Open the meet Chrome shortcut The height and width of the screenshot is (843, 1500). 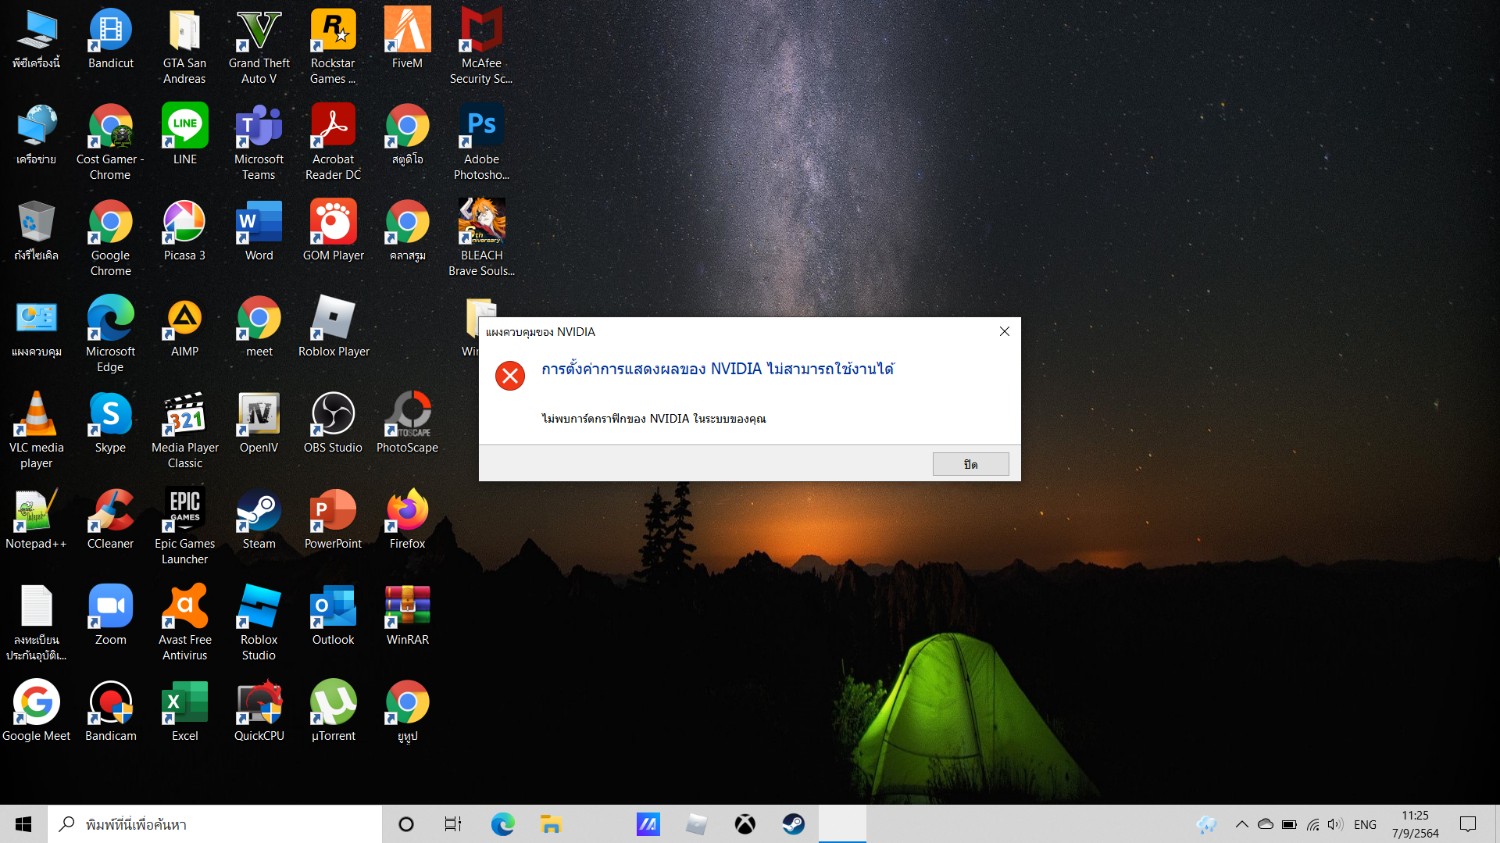click(x=259, y=327)
